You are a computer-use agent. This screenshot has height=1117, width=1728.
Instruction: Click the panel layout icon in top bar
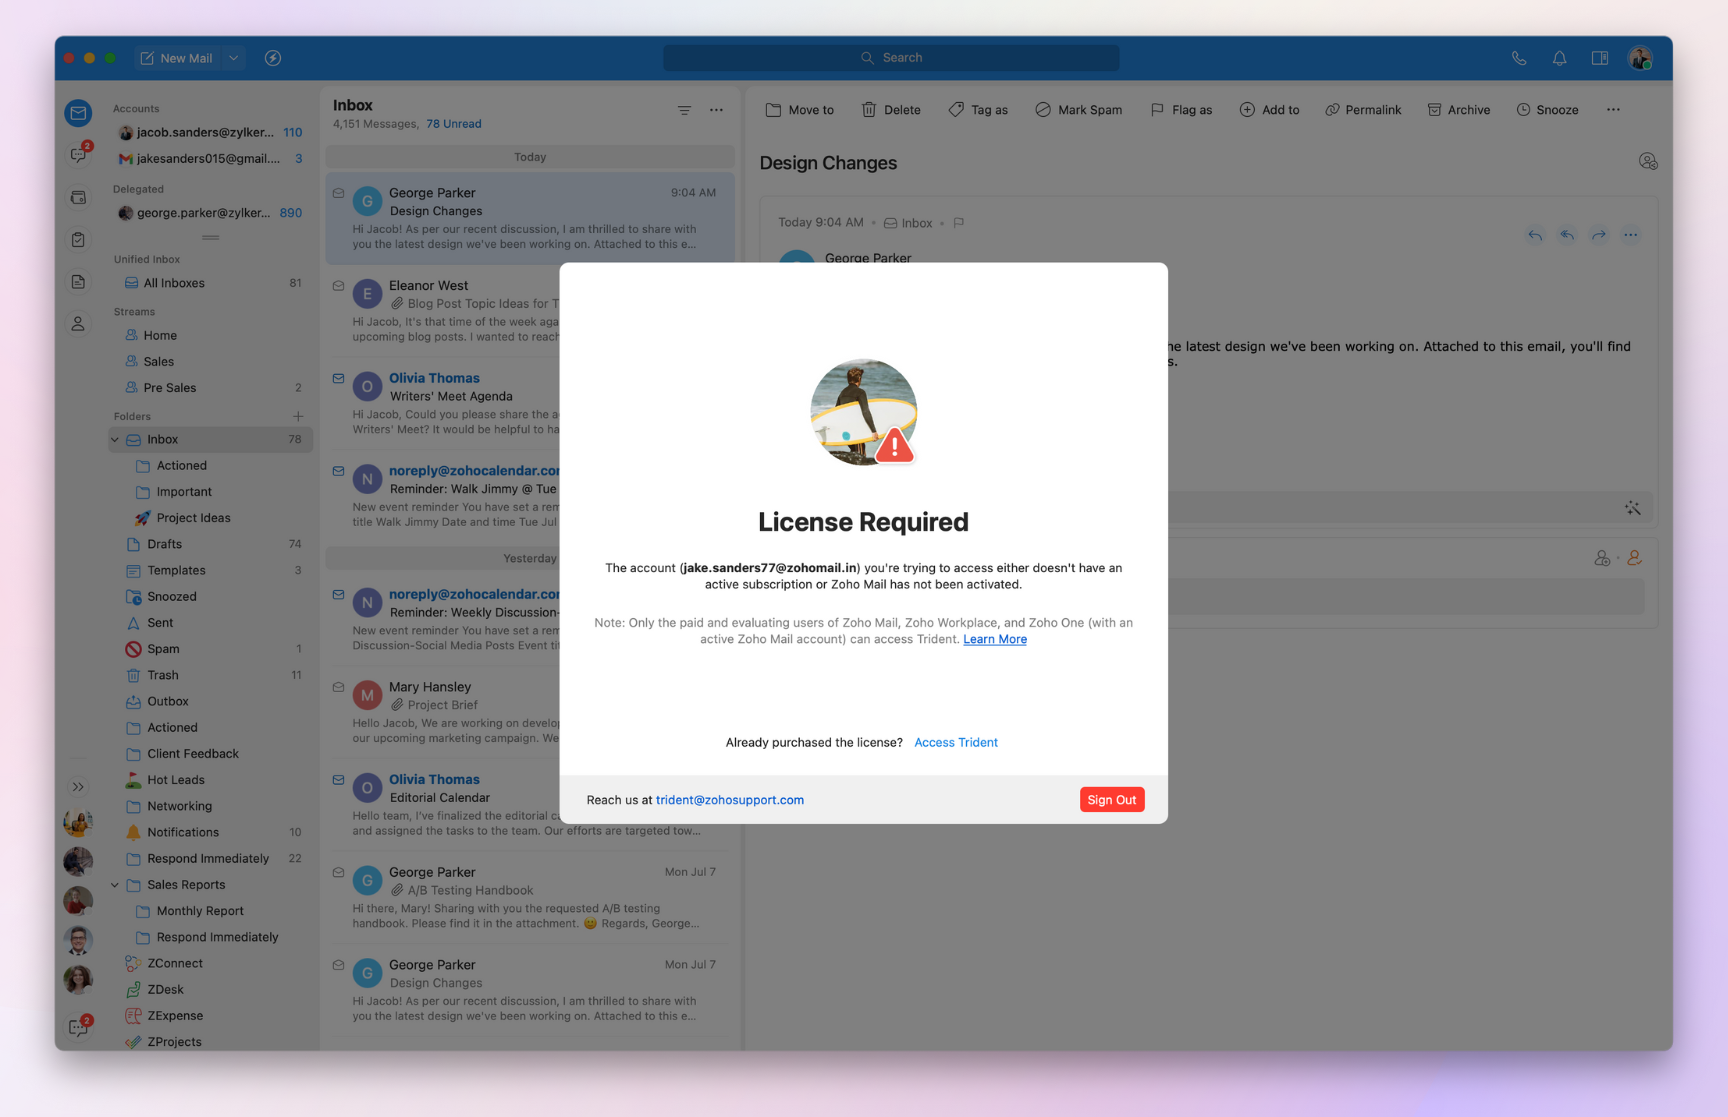(1600, 58)
